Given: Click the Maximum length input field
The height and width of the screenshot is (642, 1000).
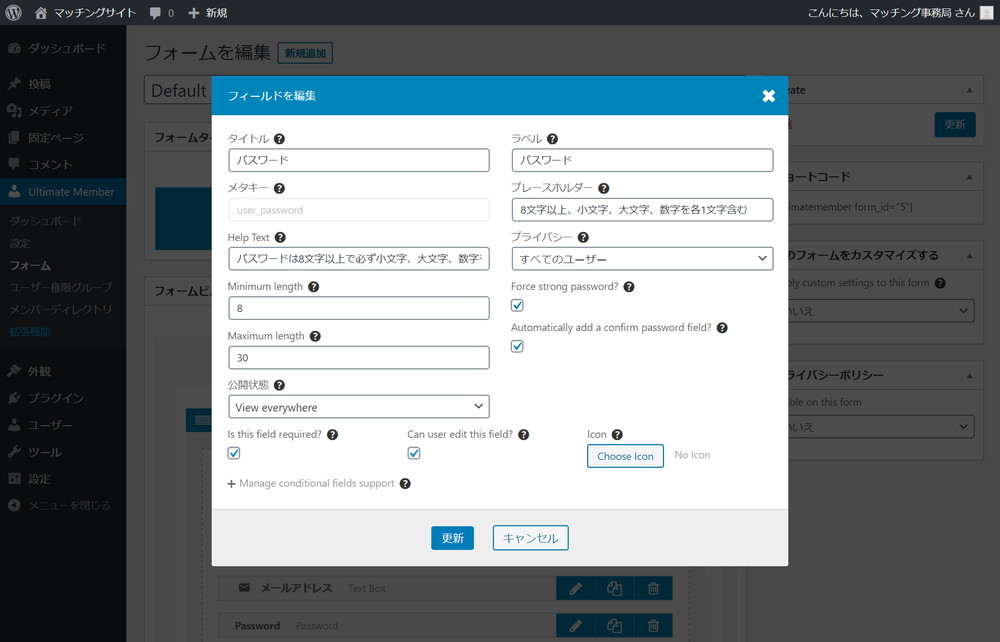Looking at the screenshot, I should 359,358.
